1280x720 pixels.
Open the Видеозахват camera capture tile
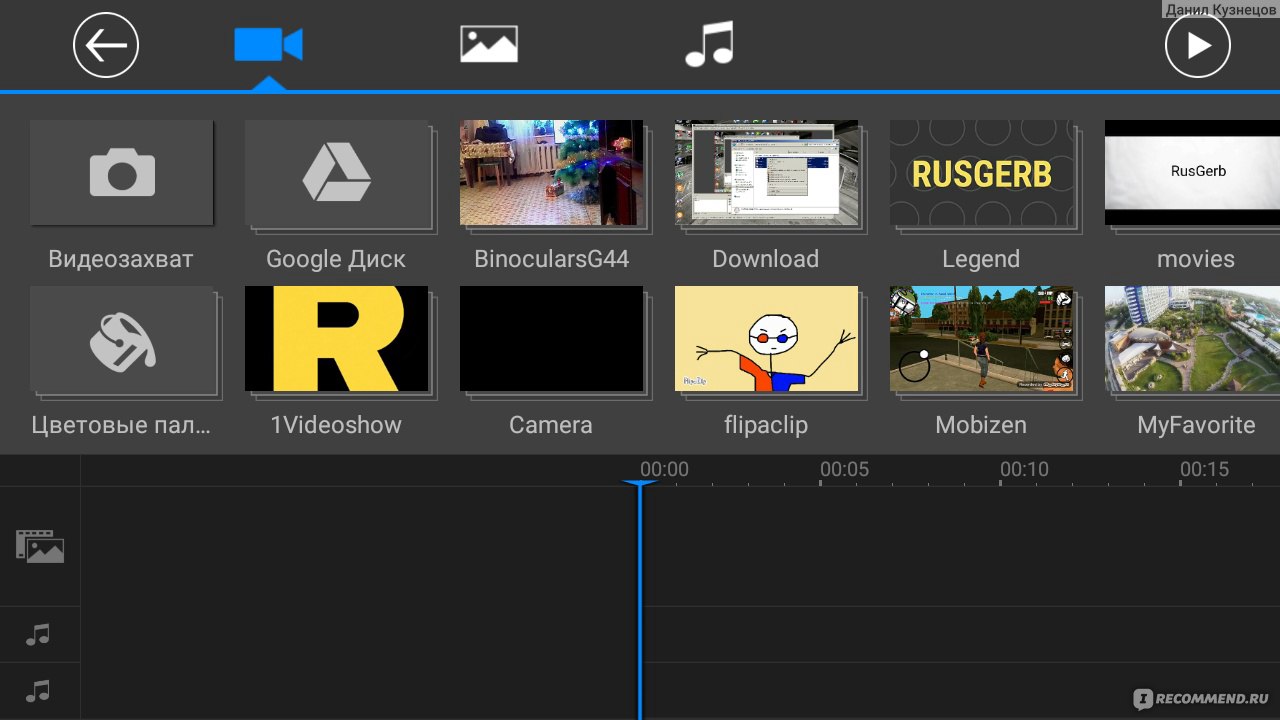(121, 173)
